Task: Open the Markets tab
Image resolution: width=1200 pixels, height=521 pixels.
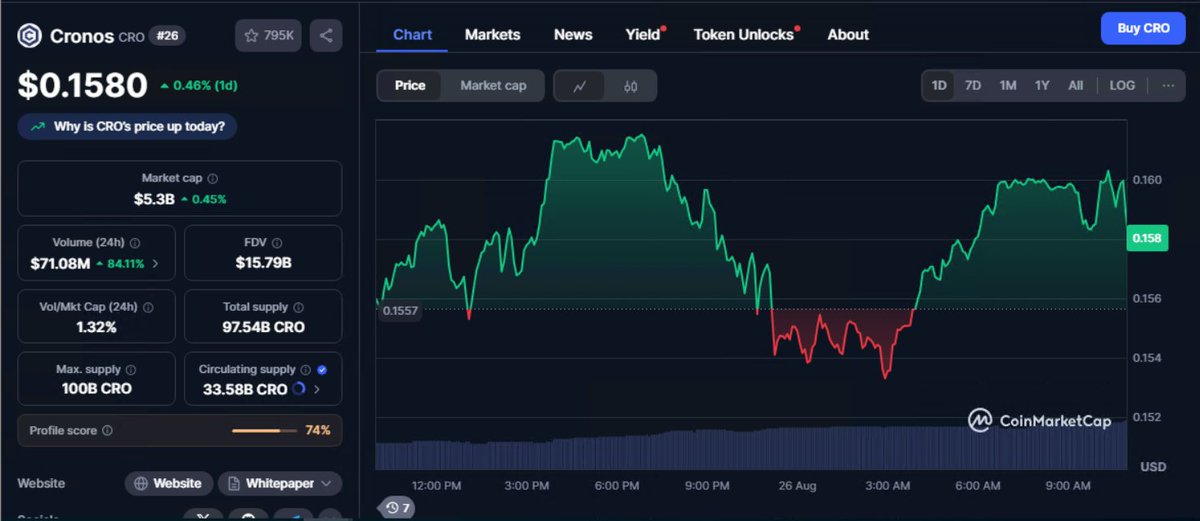Action: pos(492,34)
